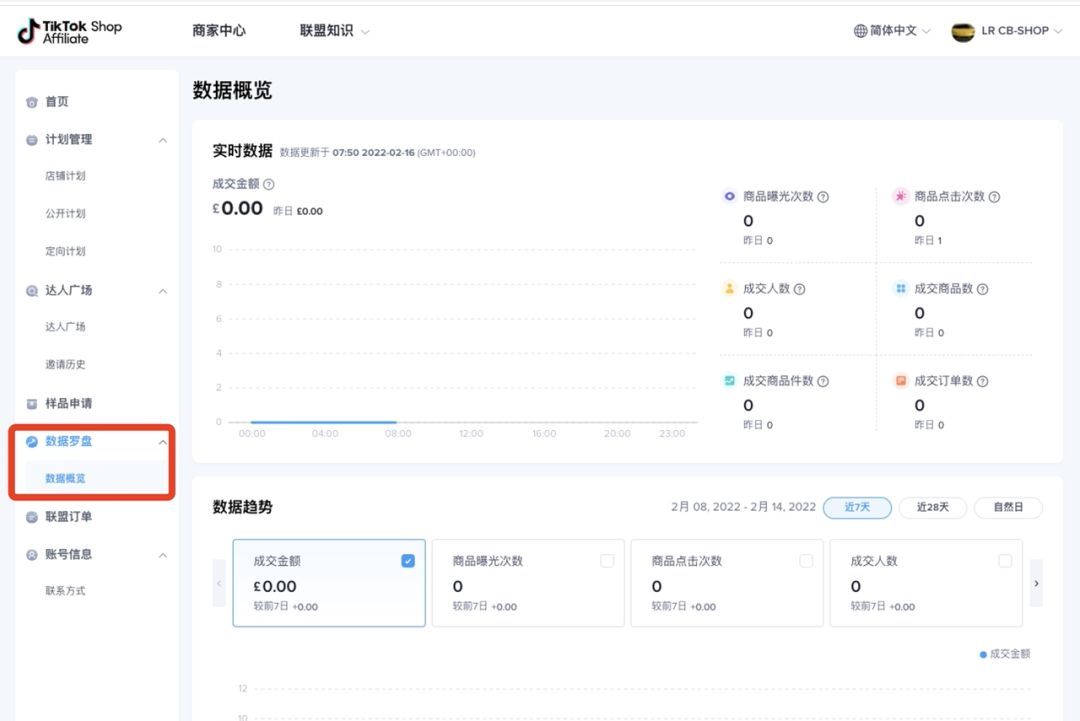Click the 数据概览 page heading
Screen dimensions: 1080x721
232,90
